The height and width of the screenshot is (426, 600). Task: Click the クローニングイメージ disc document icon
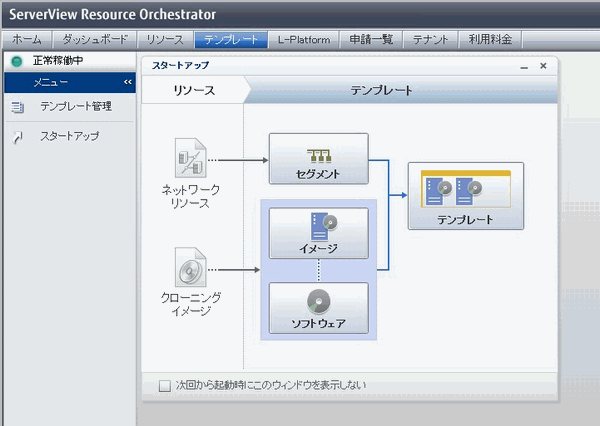coord(191,267)
